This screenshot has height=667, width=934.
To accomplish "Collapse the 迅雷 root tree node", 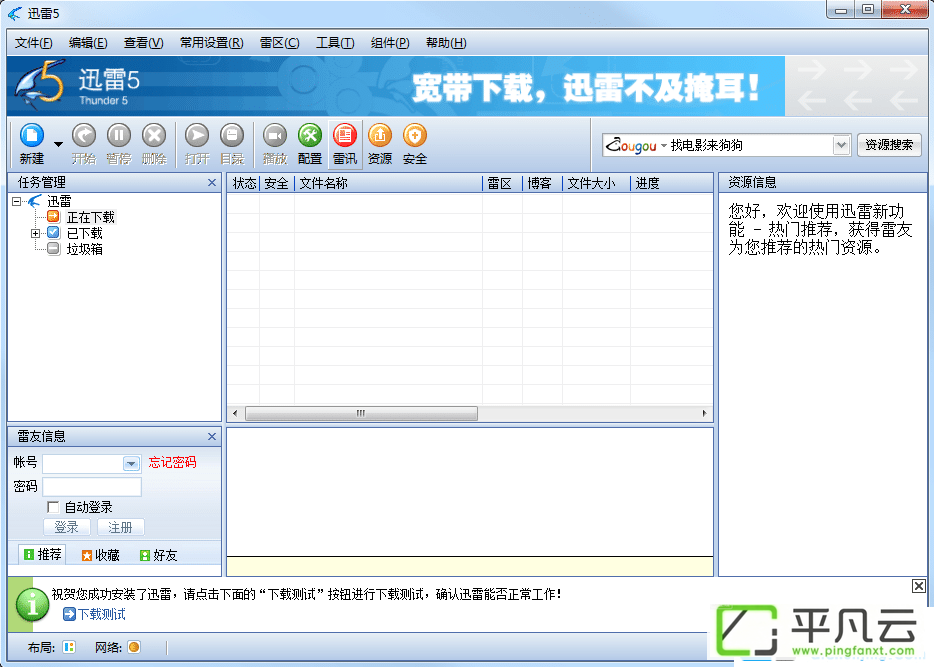I will pos(17,201).
